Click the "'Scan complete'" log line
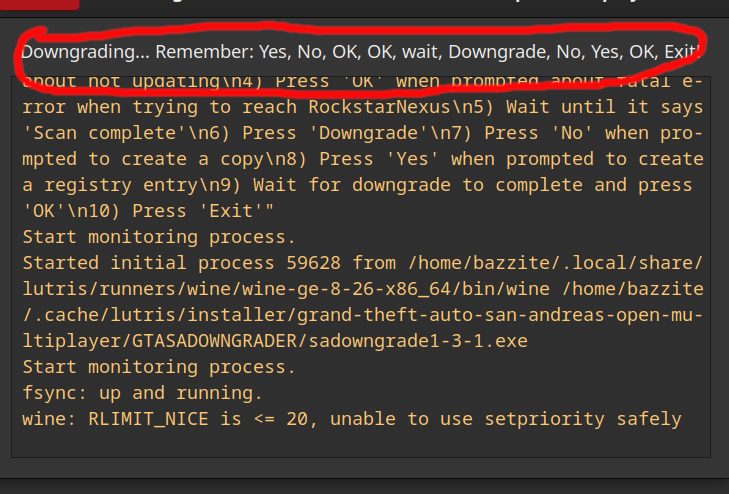The height and width of the screenshot is (494, 729). (363, 133)
